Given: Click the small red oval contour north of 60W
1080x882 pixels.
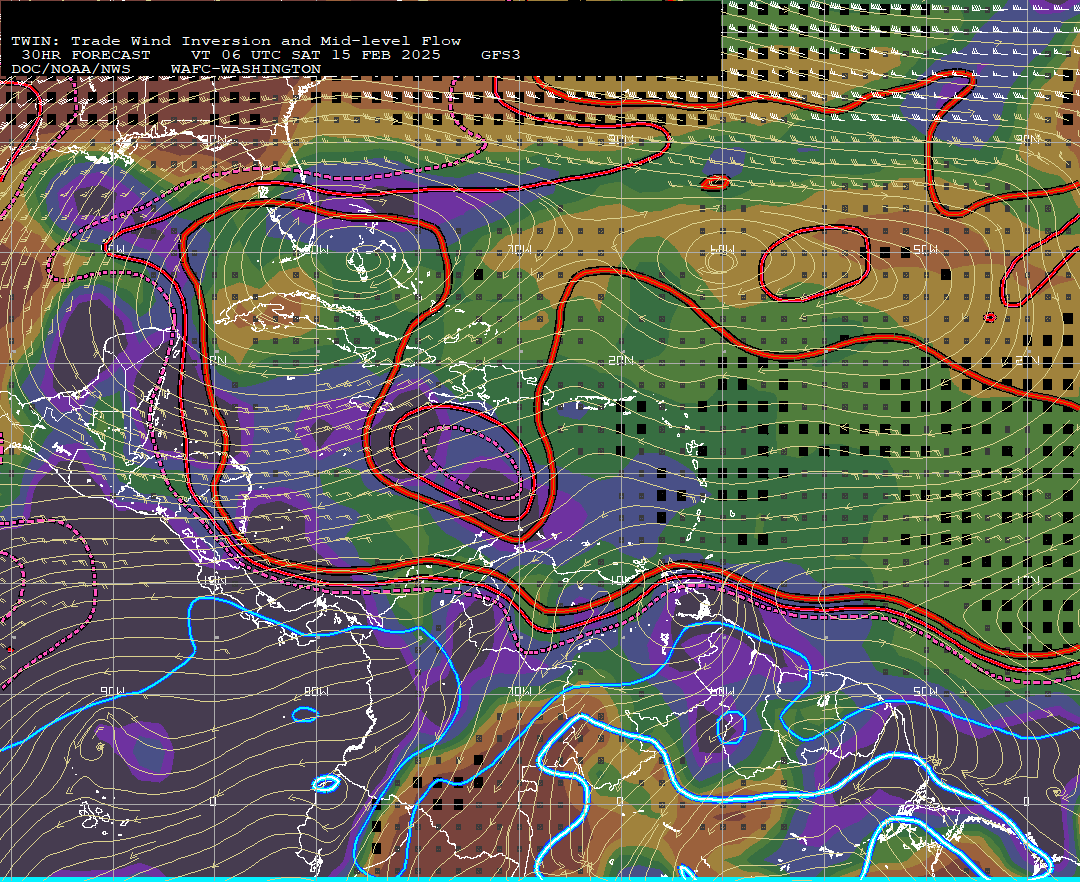Looking at the screenshot, I should coord(716,182).
